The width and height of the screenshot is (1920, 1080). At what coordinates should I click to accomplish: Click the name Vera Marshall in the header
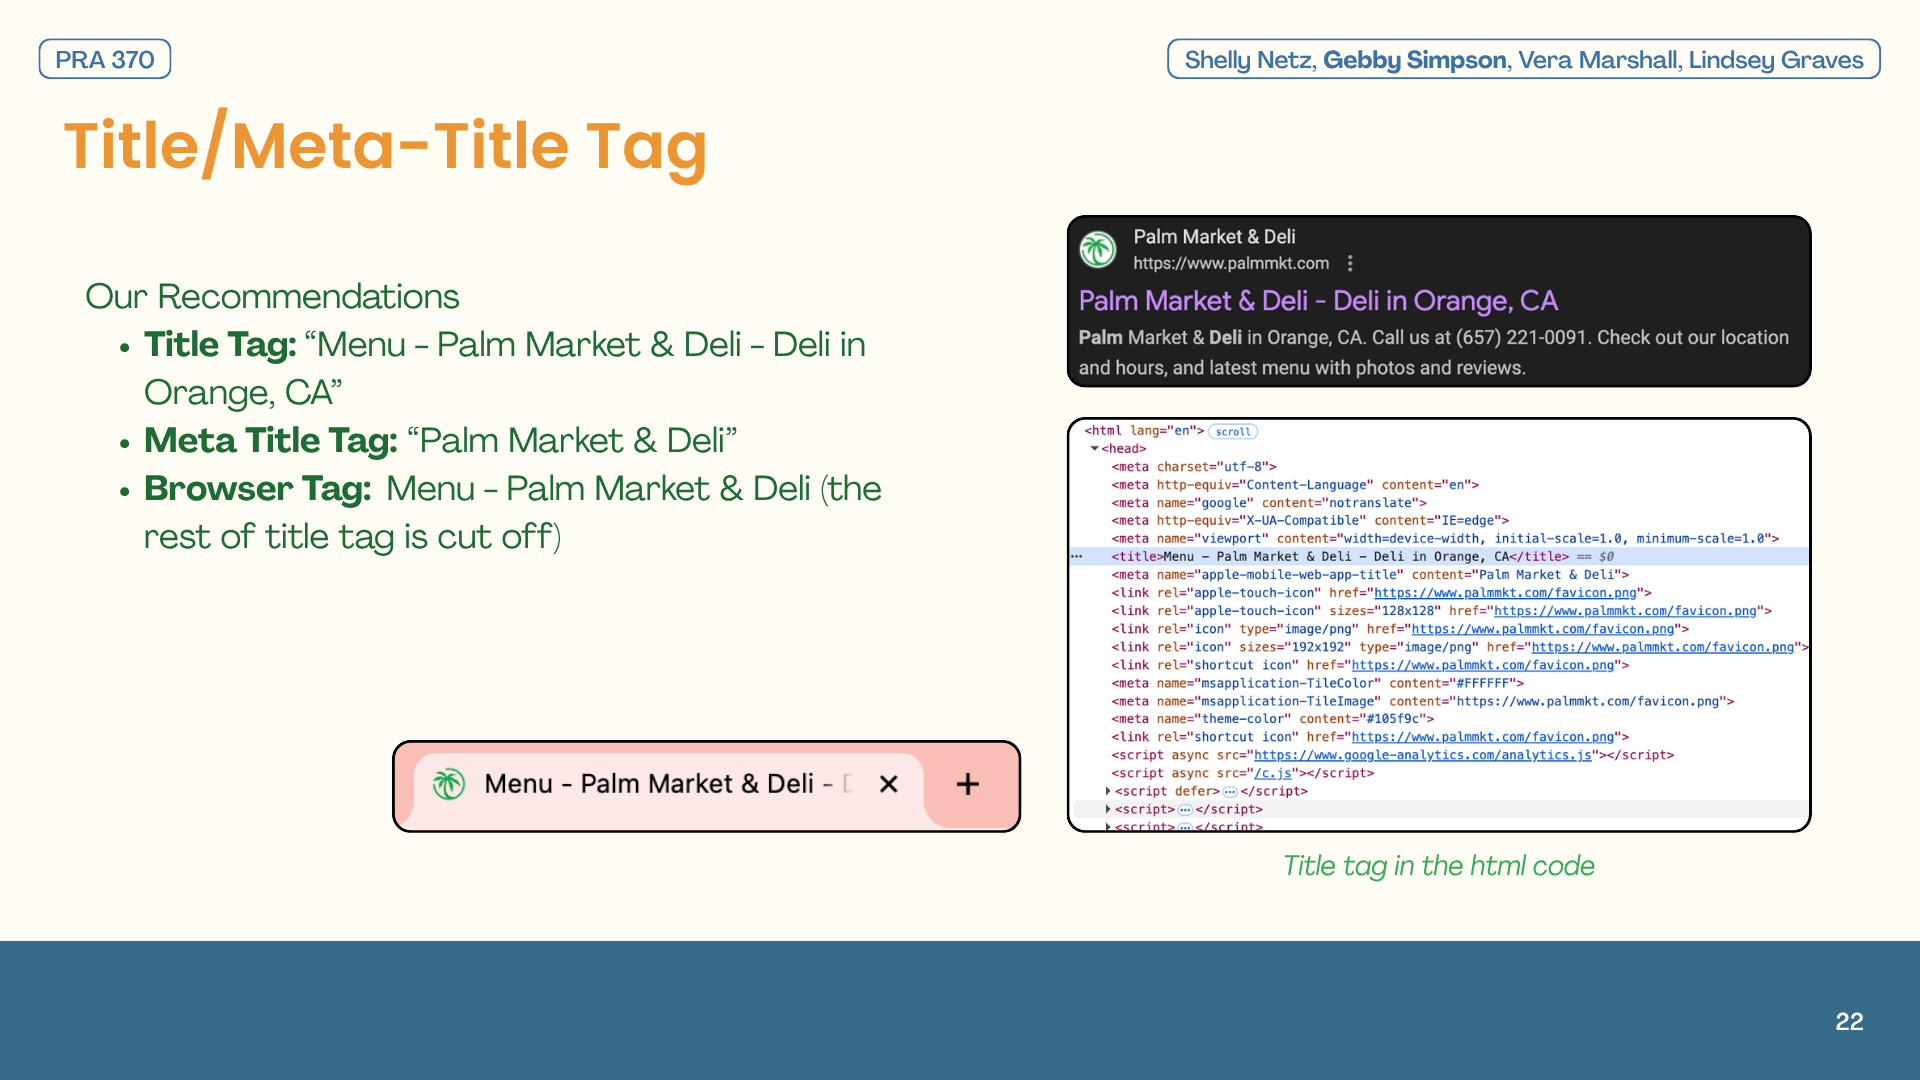click(1598, 60)
